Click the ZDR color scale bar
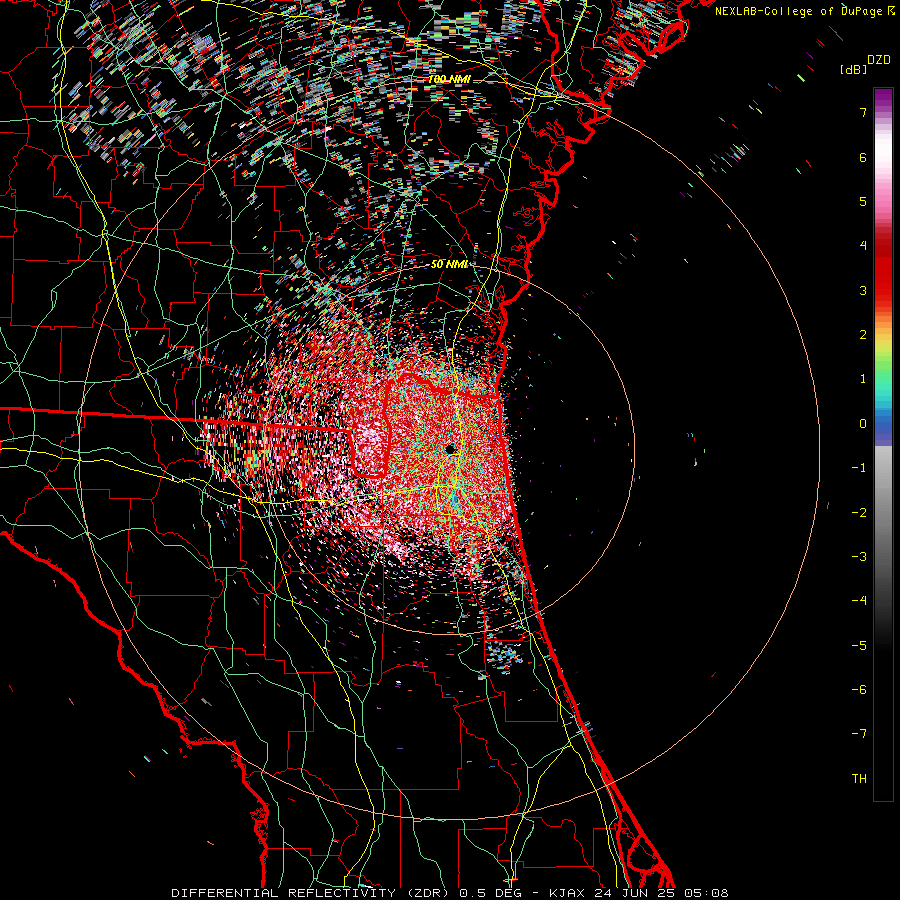 tap(883, 444)
